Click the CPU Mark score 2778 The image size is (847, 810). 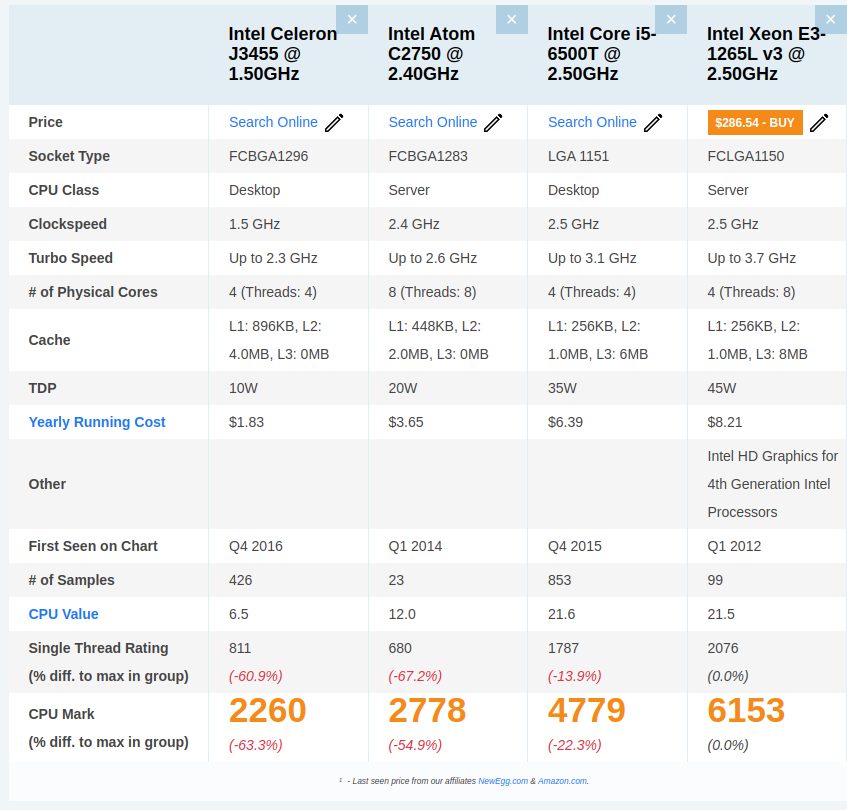point(427,710)
